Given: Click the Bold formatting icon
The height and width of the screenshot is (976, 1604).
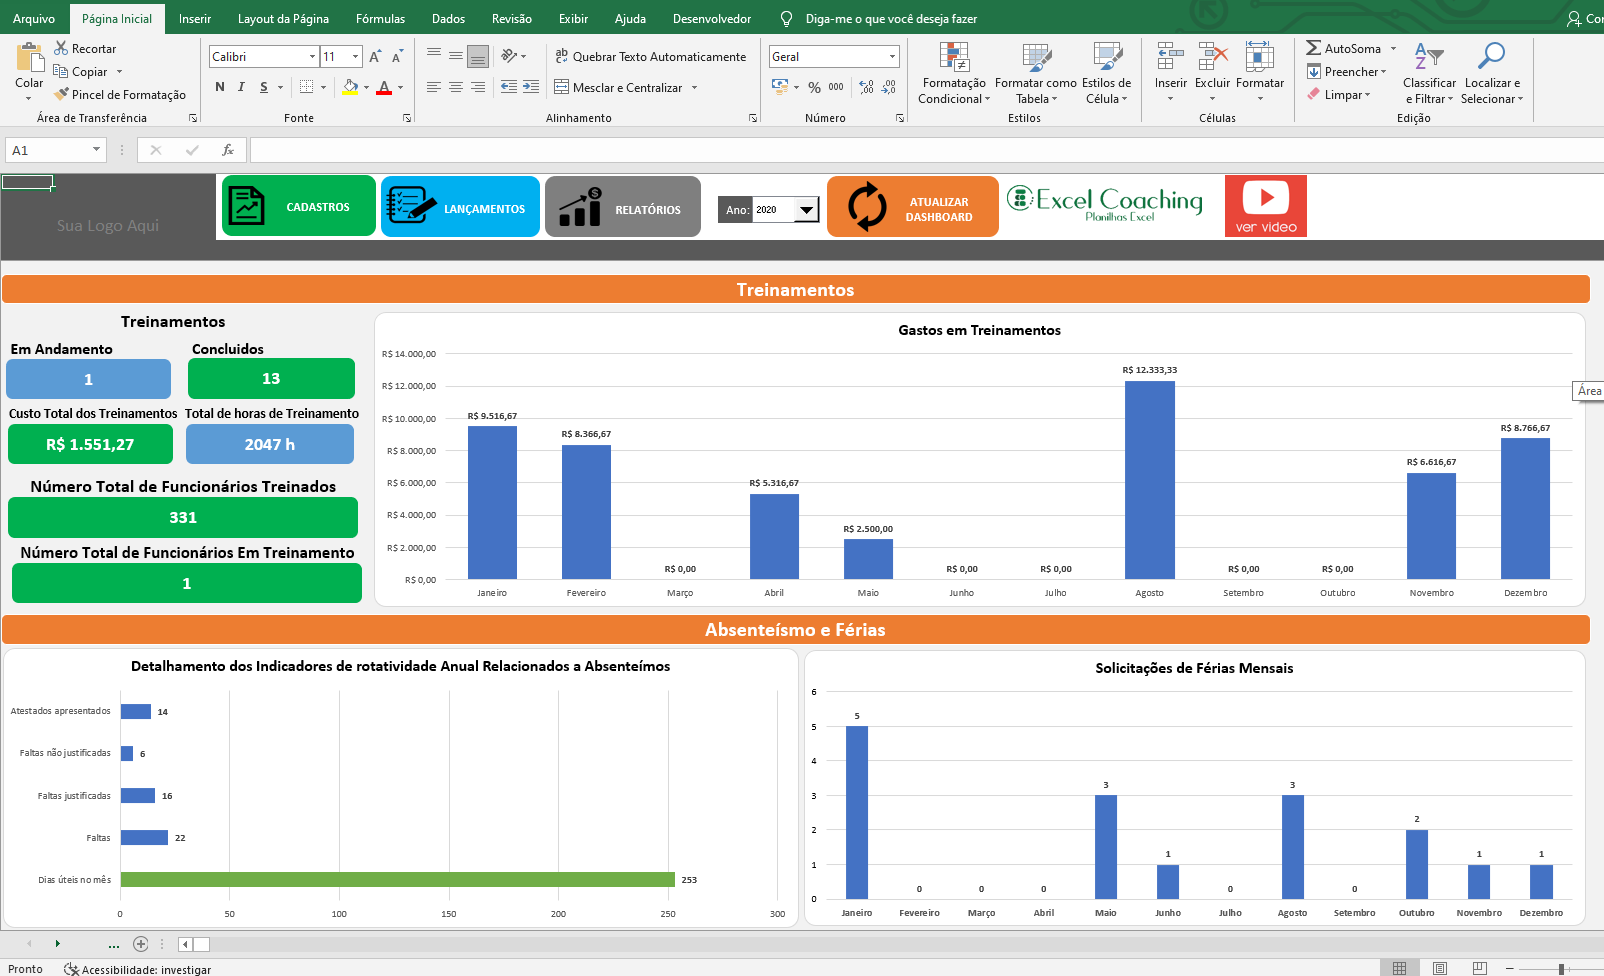Looking at the screenshot, I should point(220,88).
